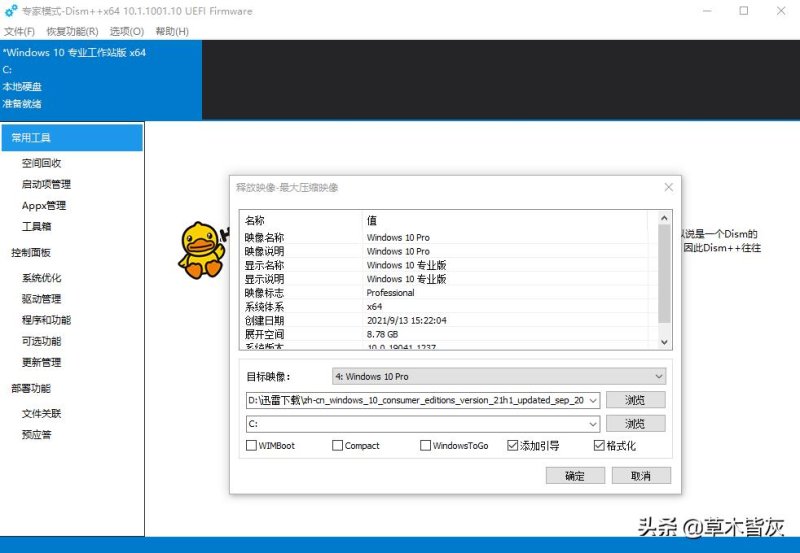Click the scrollbar down arrow in image info list
Viewport: 800px width, 553px height.
point(664,341)
